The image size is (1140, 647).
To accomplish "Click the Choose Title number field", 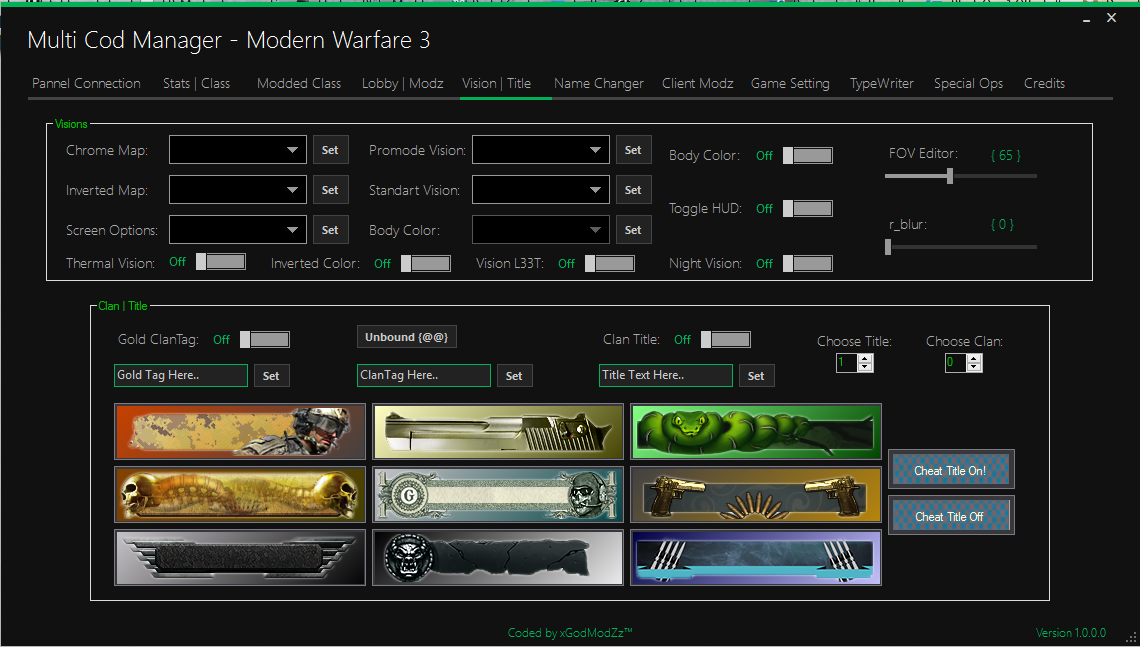I will (847, 362).
